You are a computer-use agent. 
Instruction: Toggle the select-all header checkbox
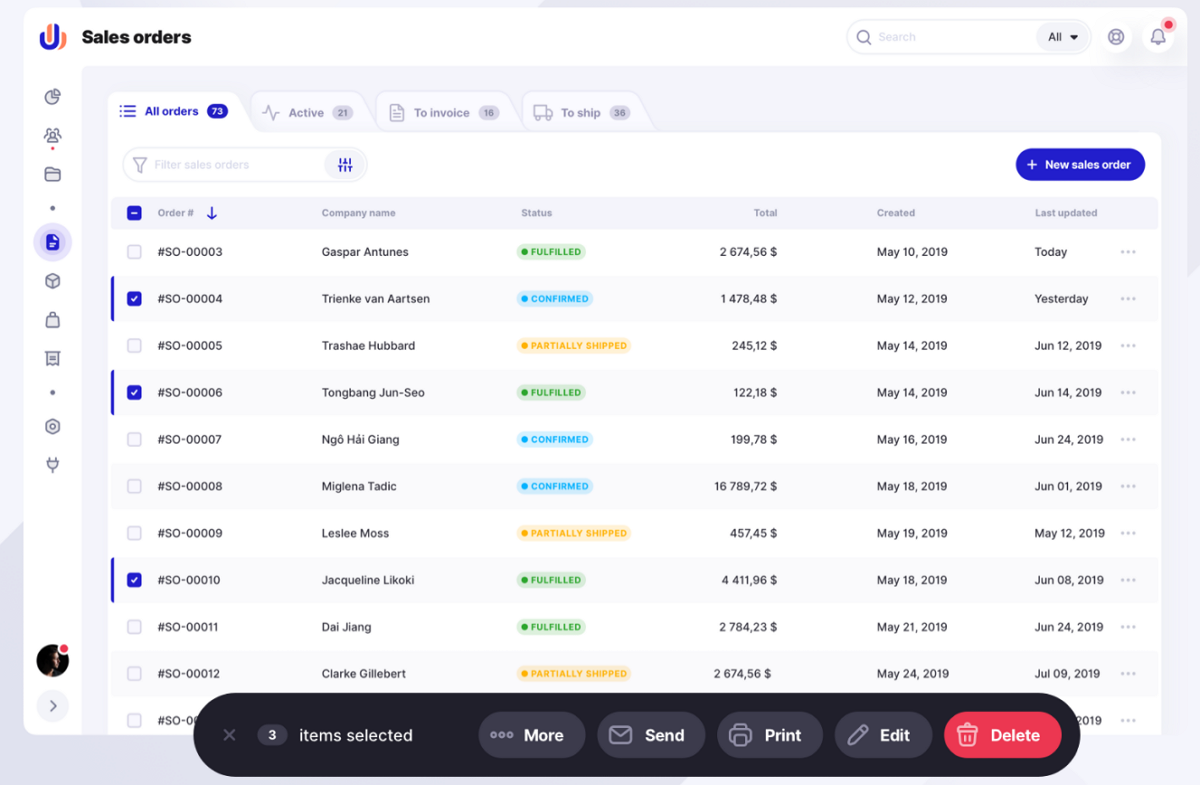[134, 213]
